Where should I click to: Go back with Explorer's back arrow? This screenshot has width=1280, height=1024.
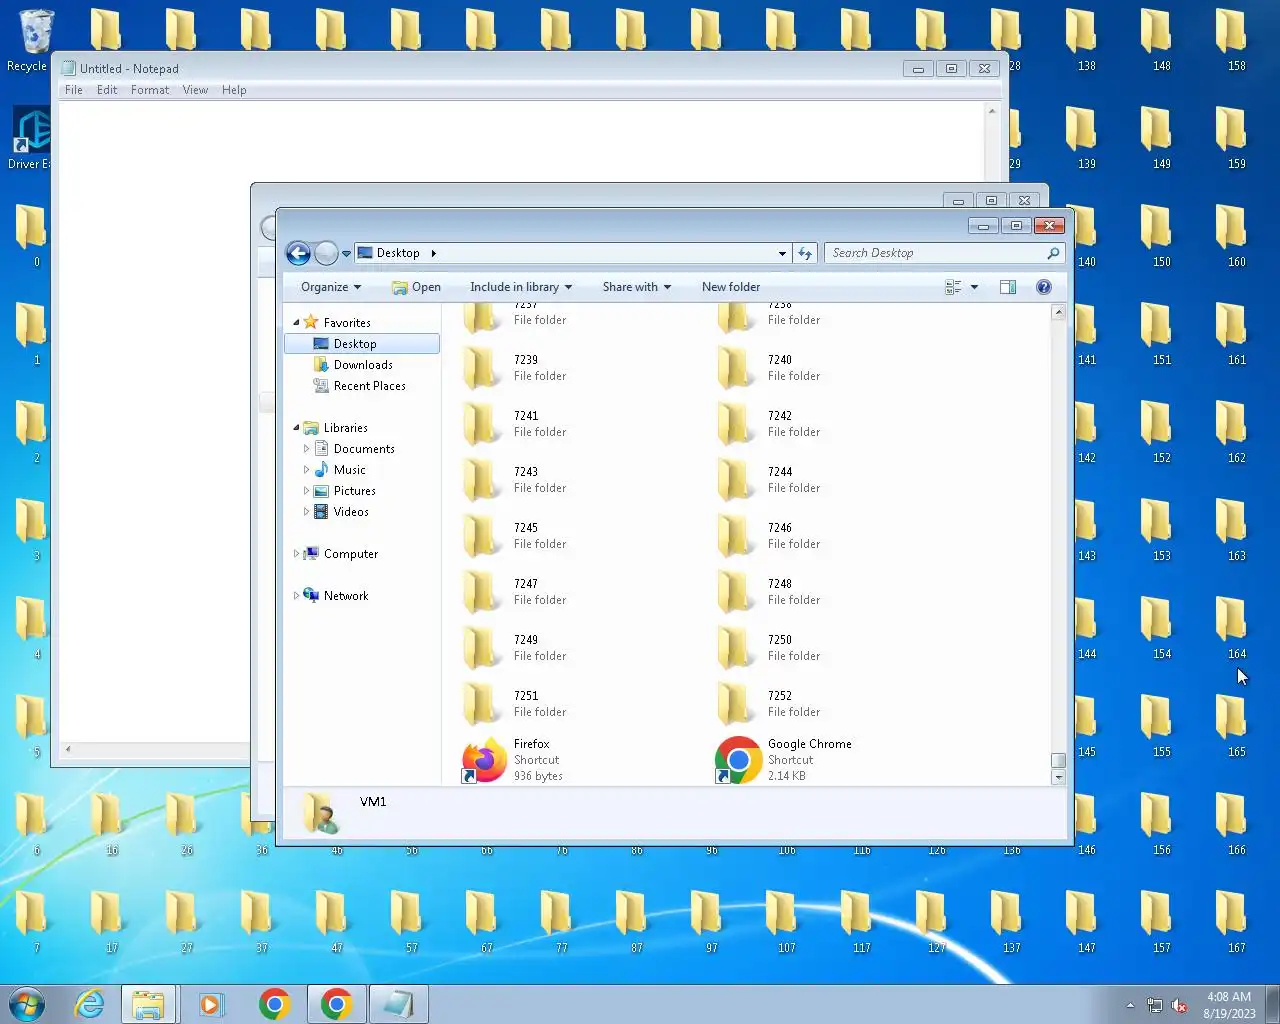[x=298, y=253]
